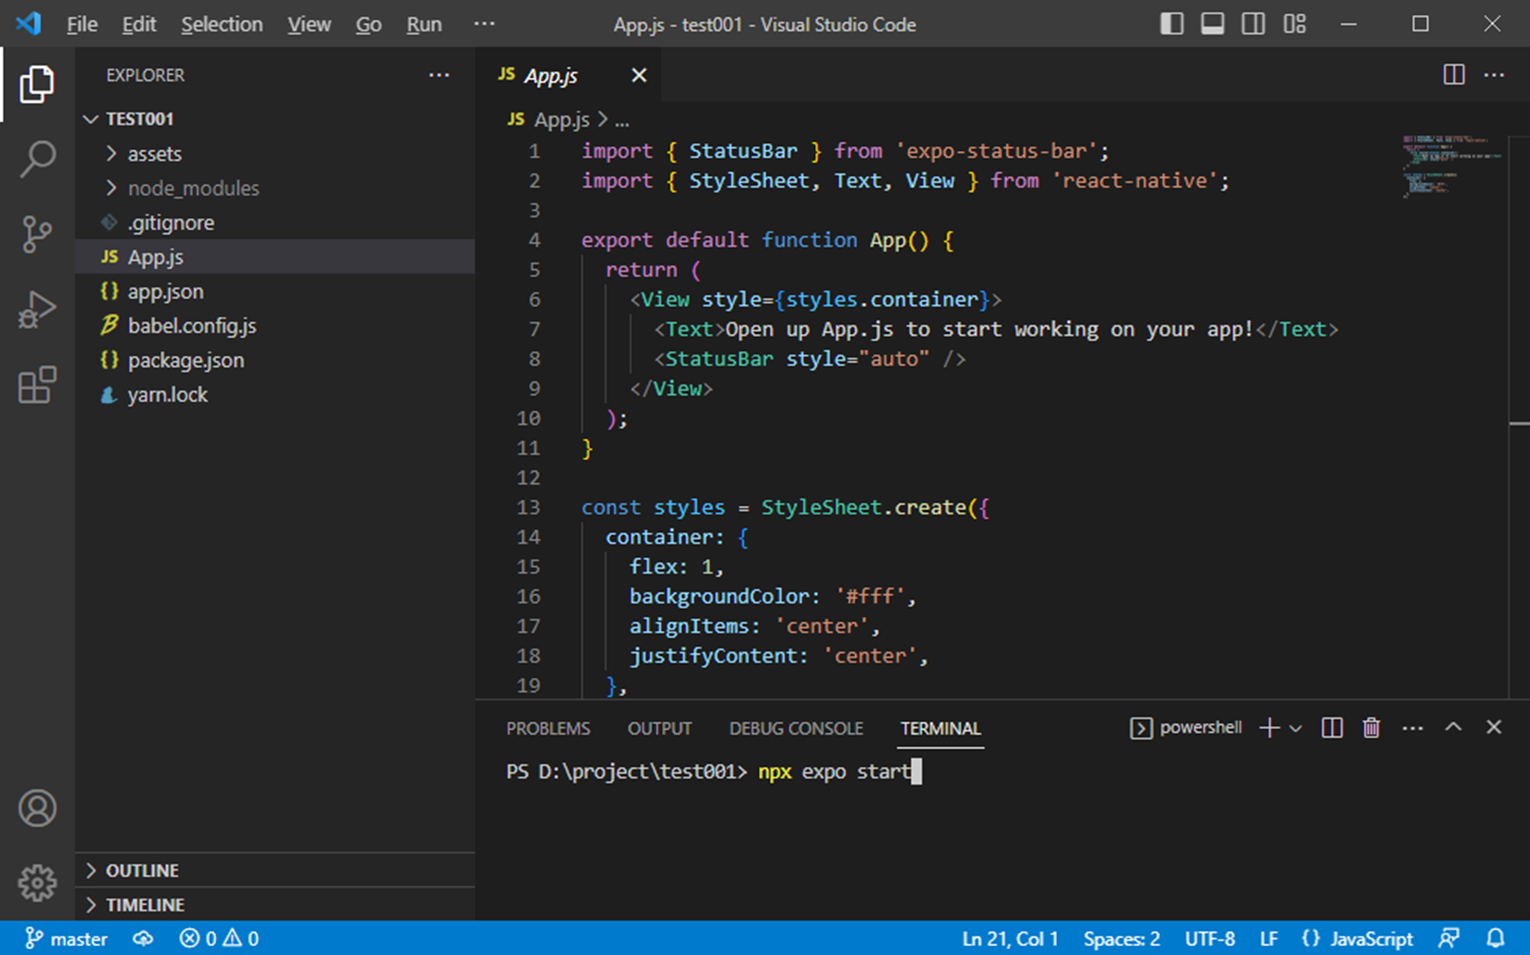Open editor More Actions ellipsis

click(x=1494, y=75)
